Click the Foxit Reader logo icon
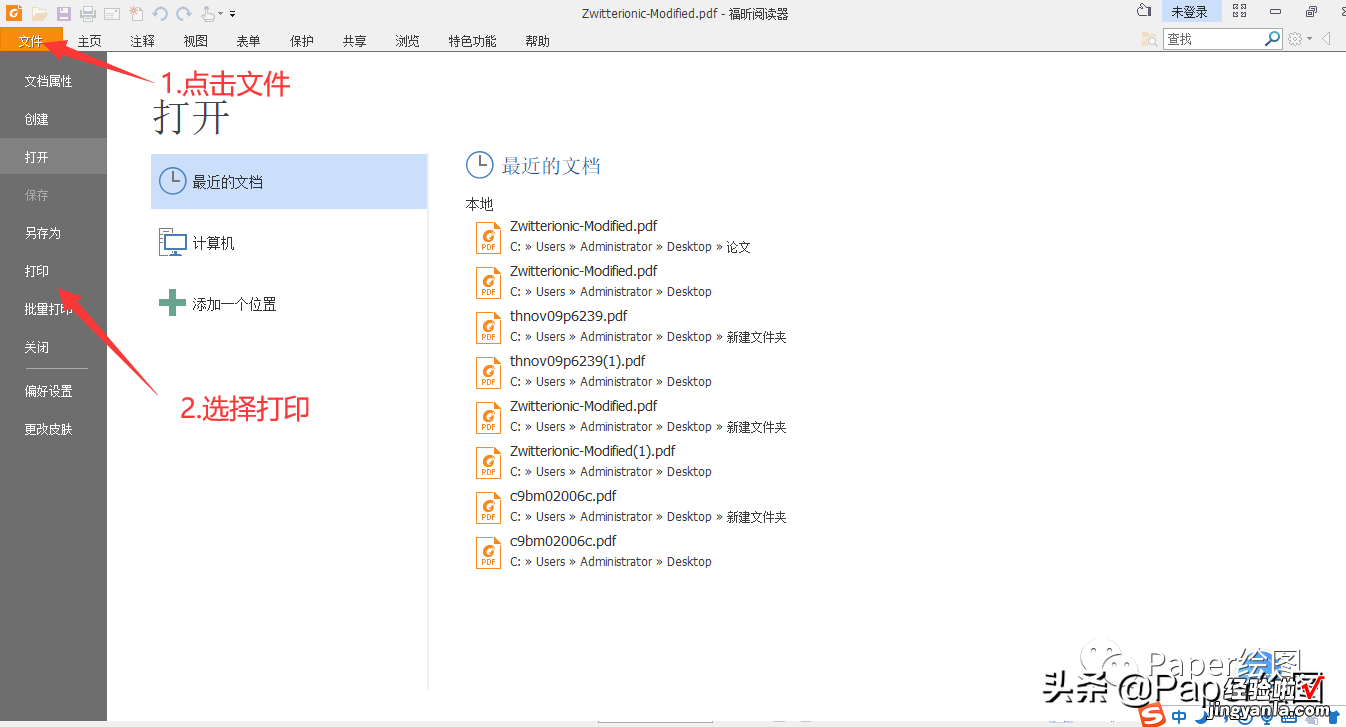The image size is (1346, 727). tap(14, 13)
